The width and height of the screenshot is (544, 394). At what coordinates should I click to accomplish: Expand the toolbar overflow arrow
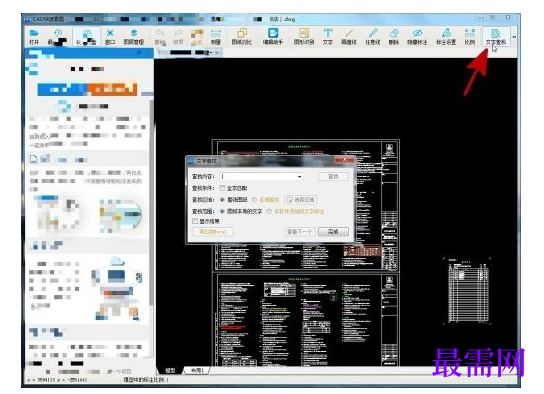coord(514,36)
